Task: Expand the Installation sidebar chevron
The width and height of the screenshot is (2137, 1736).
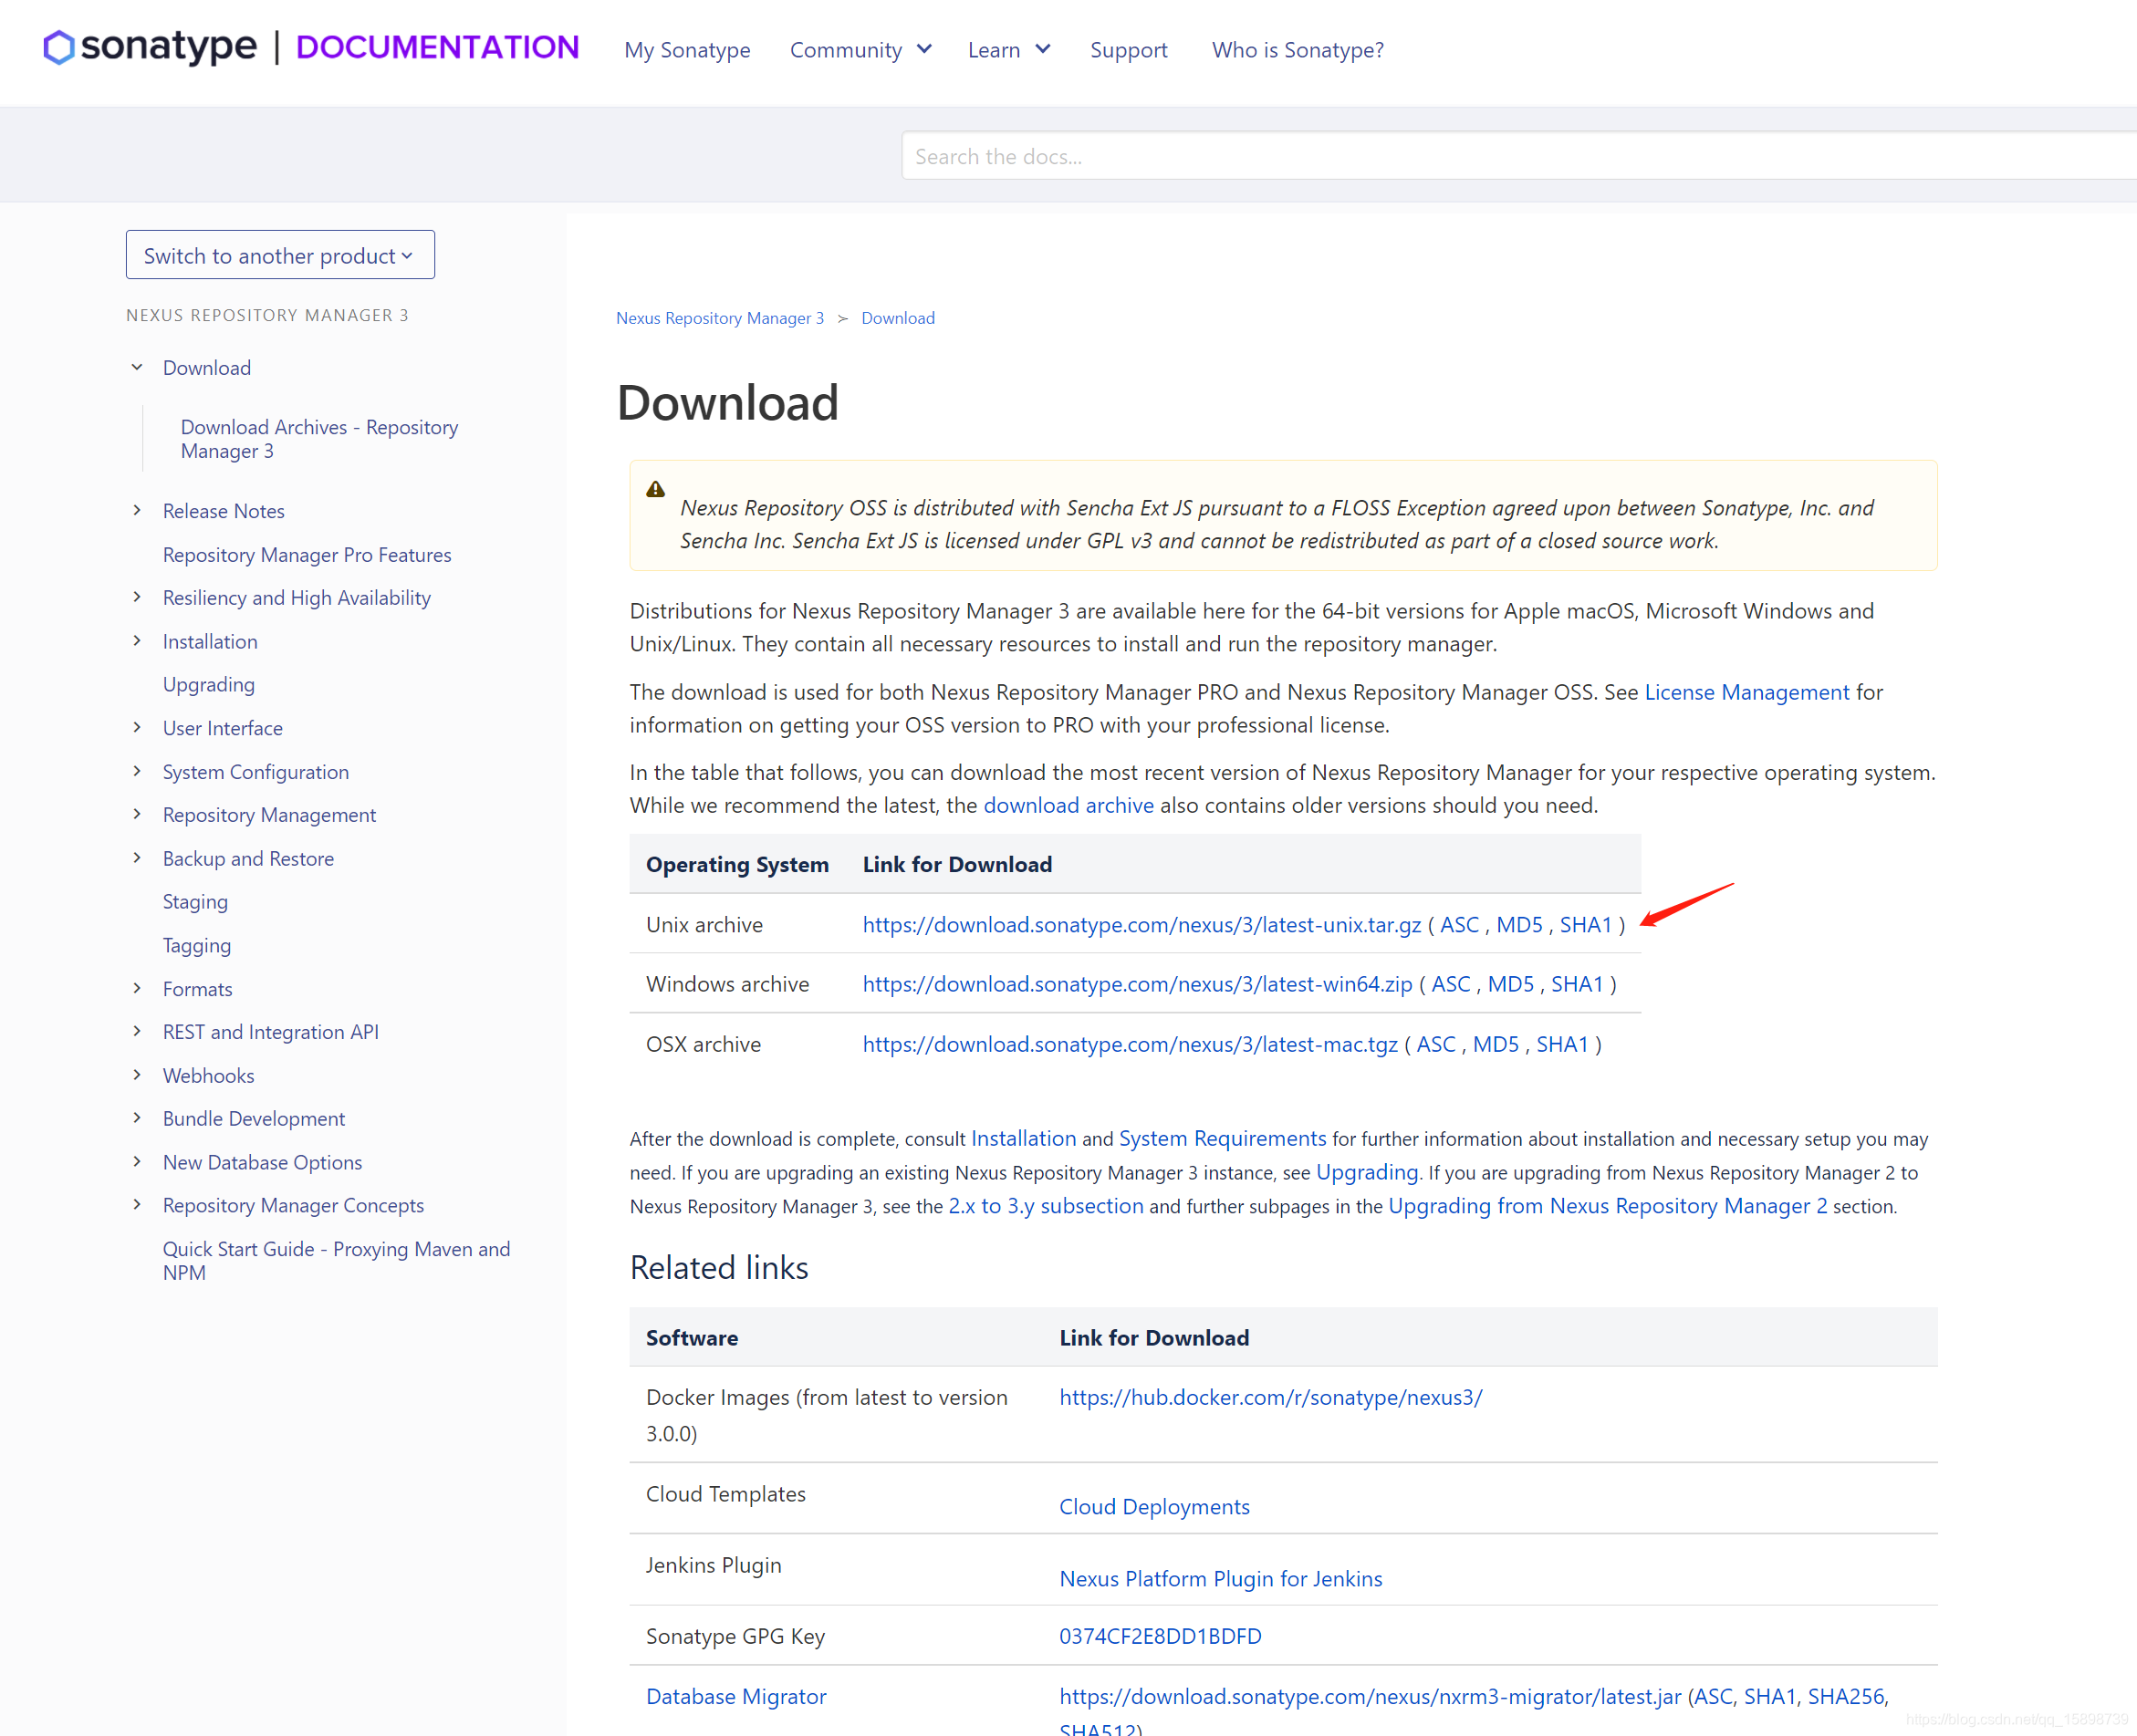Action: (x=137, y=640)
